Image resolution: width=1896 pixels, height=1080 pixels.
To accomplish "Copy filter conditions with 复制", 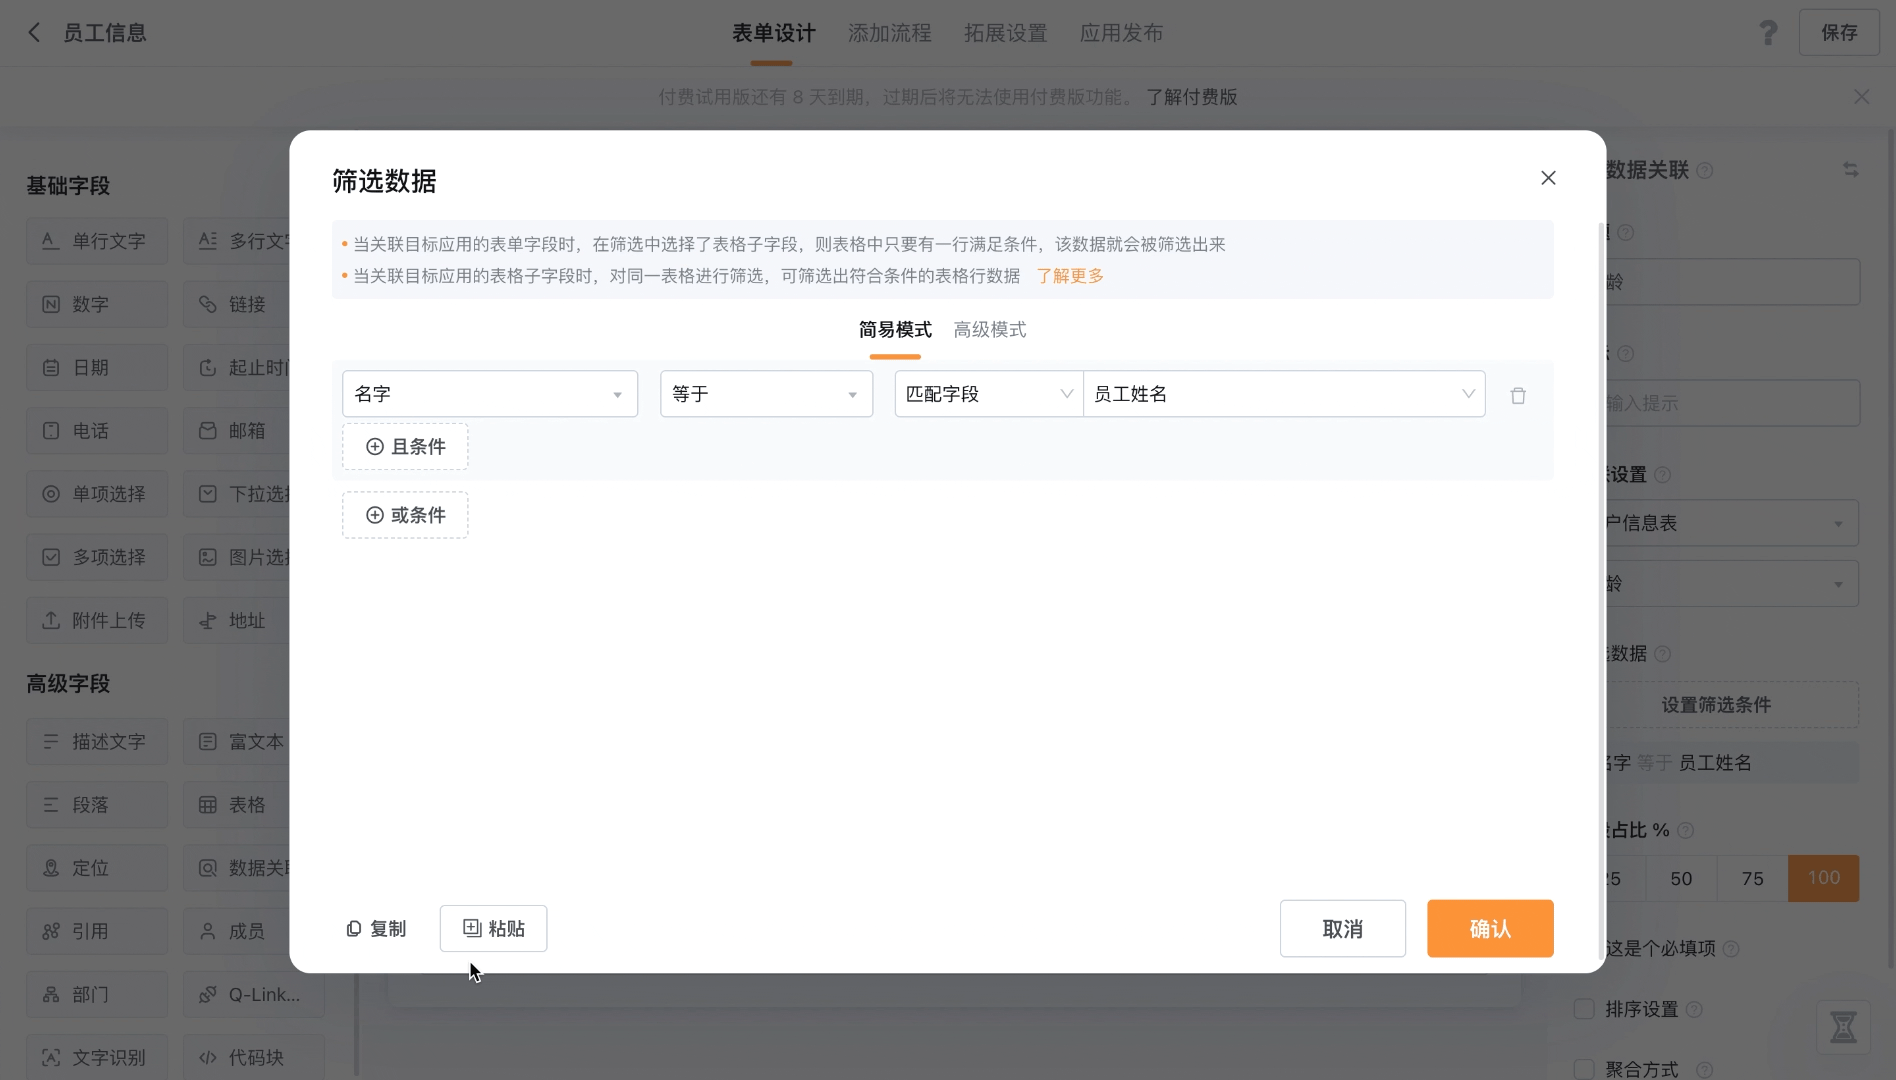I will tap(376, 929).
